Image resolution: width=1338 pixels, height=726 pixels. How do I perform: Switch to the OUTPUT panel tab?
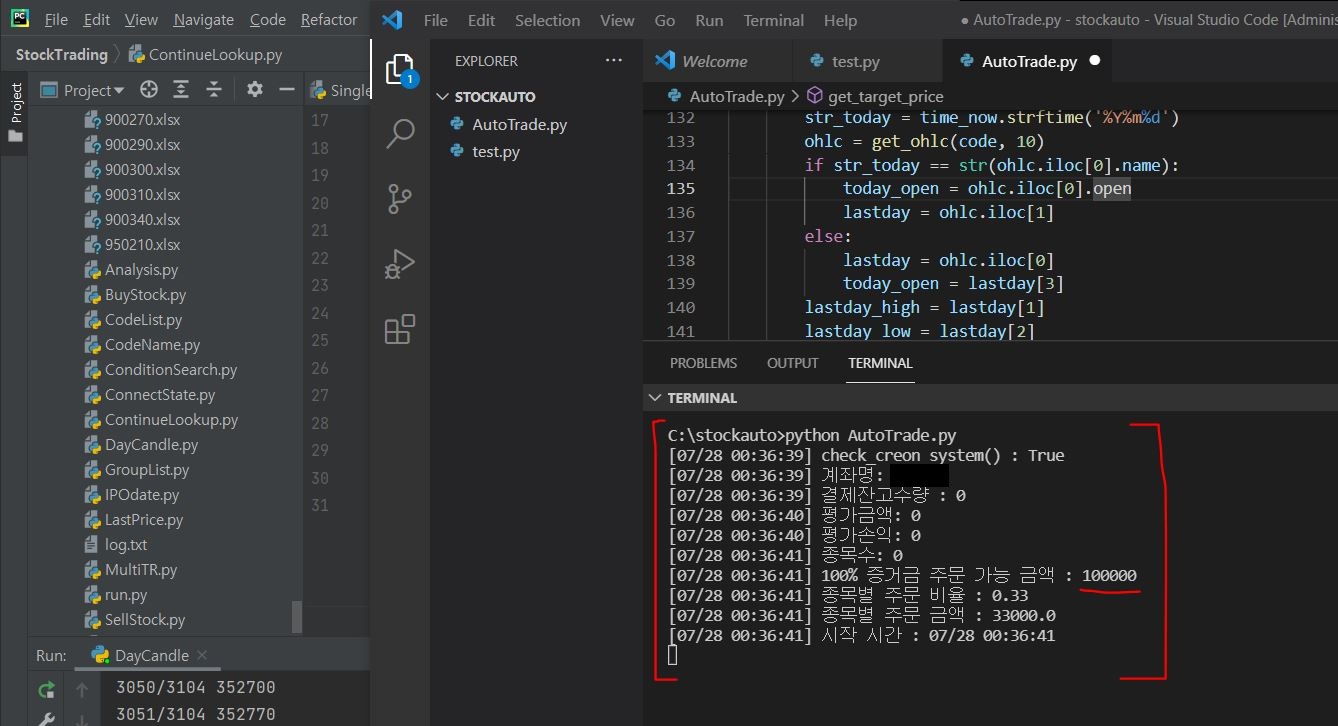tap(792, 363)
